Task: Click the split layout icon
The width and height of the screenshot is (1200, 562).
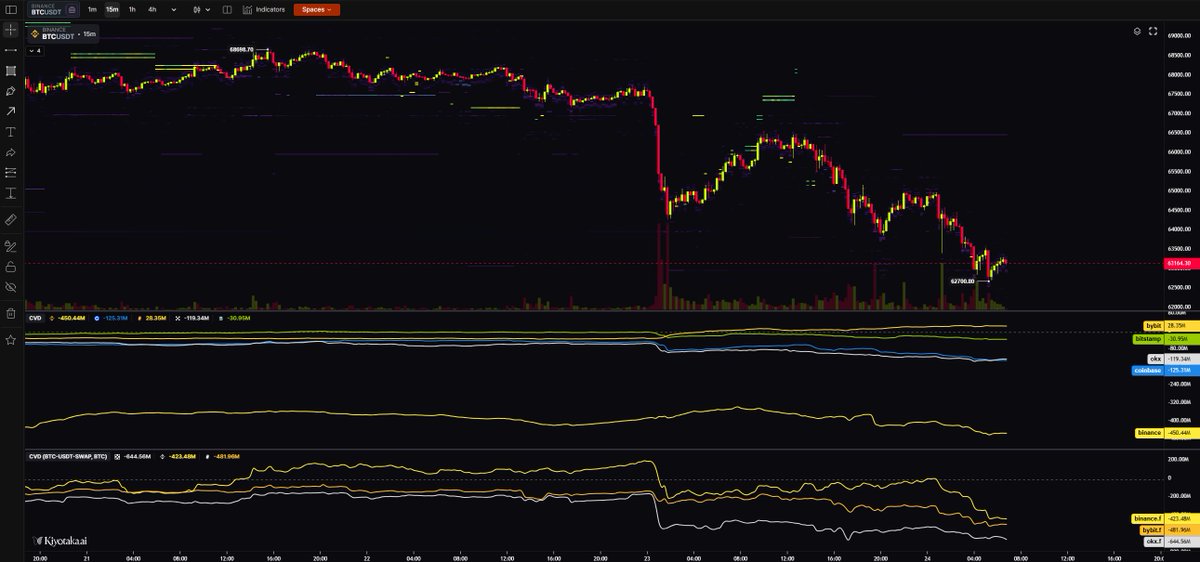Action: pos(227,9)
